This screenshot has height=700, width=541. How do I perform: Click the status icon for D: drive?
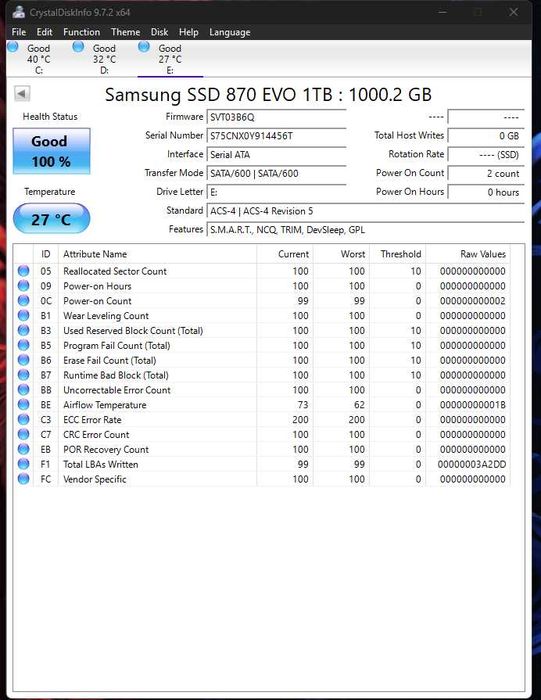(x=78, y=46)
